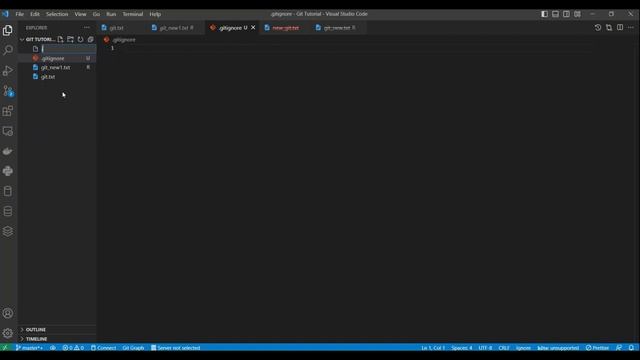This screenshot has width=640, height=360.
Task: Click the New File icon in Explorer
Action: 60,39
